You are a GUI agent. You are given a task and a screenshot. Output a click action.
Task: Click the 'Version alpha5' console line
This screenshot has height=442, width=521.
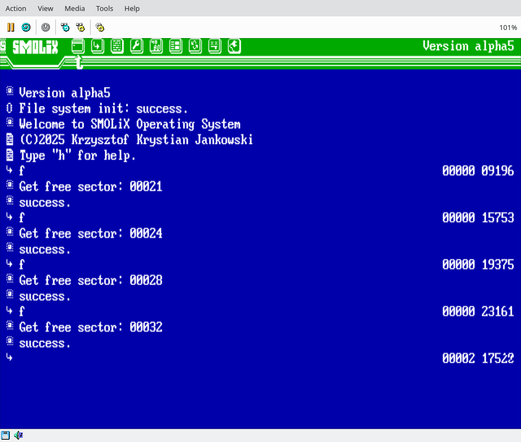pos(65,93)
